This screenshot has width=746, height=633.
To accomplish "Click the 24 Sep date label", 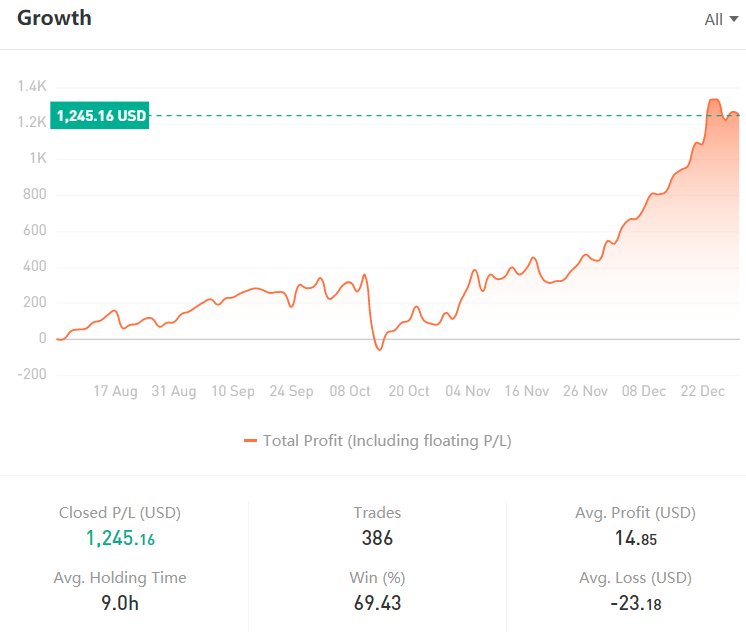I will click(292, 391).
